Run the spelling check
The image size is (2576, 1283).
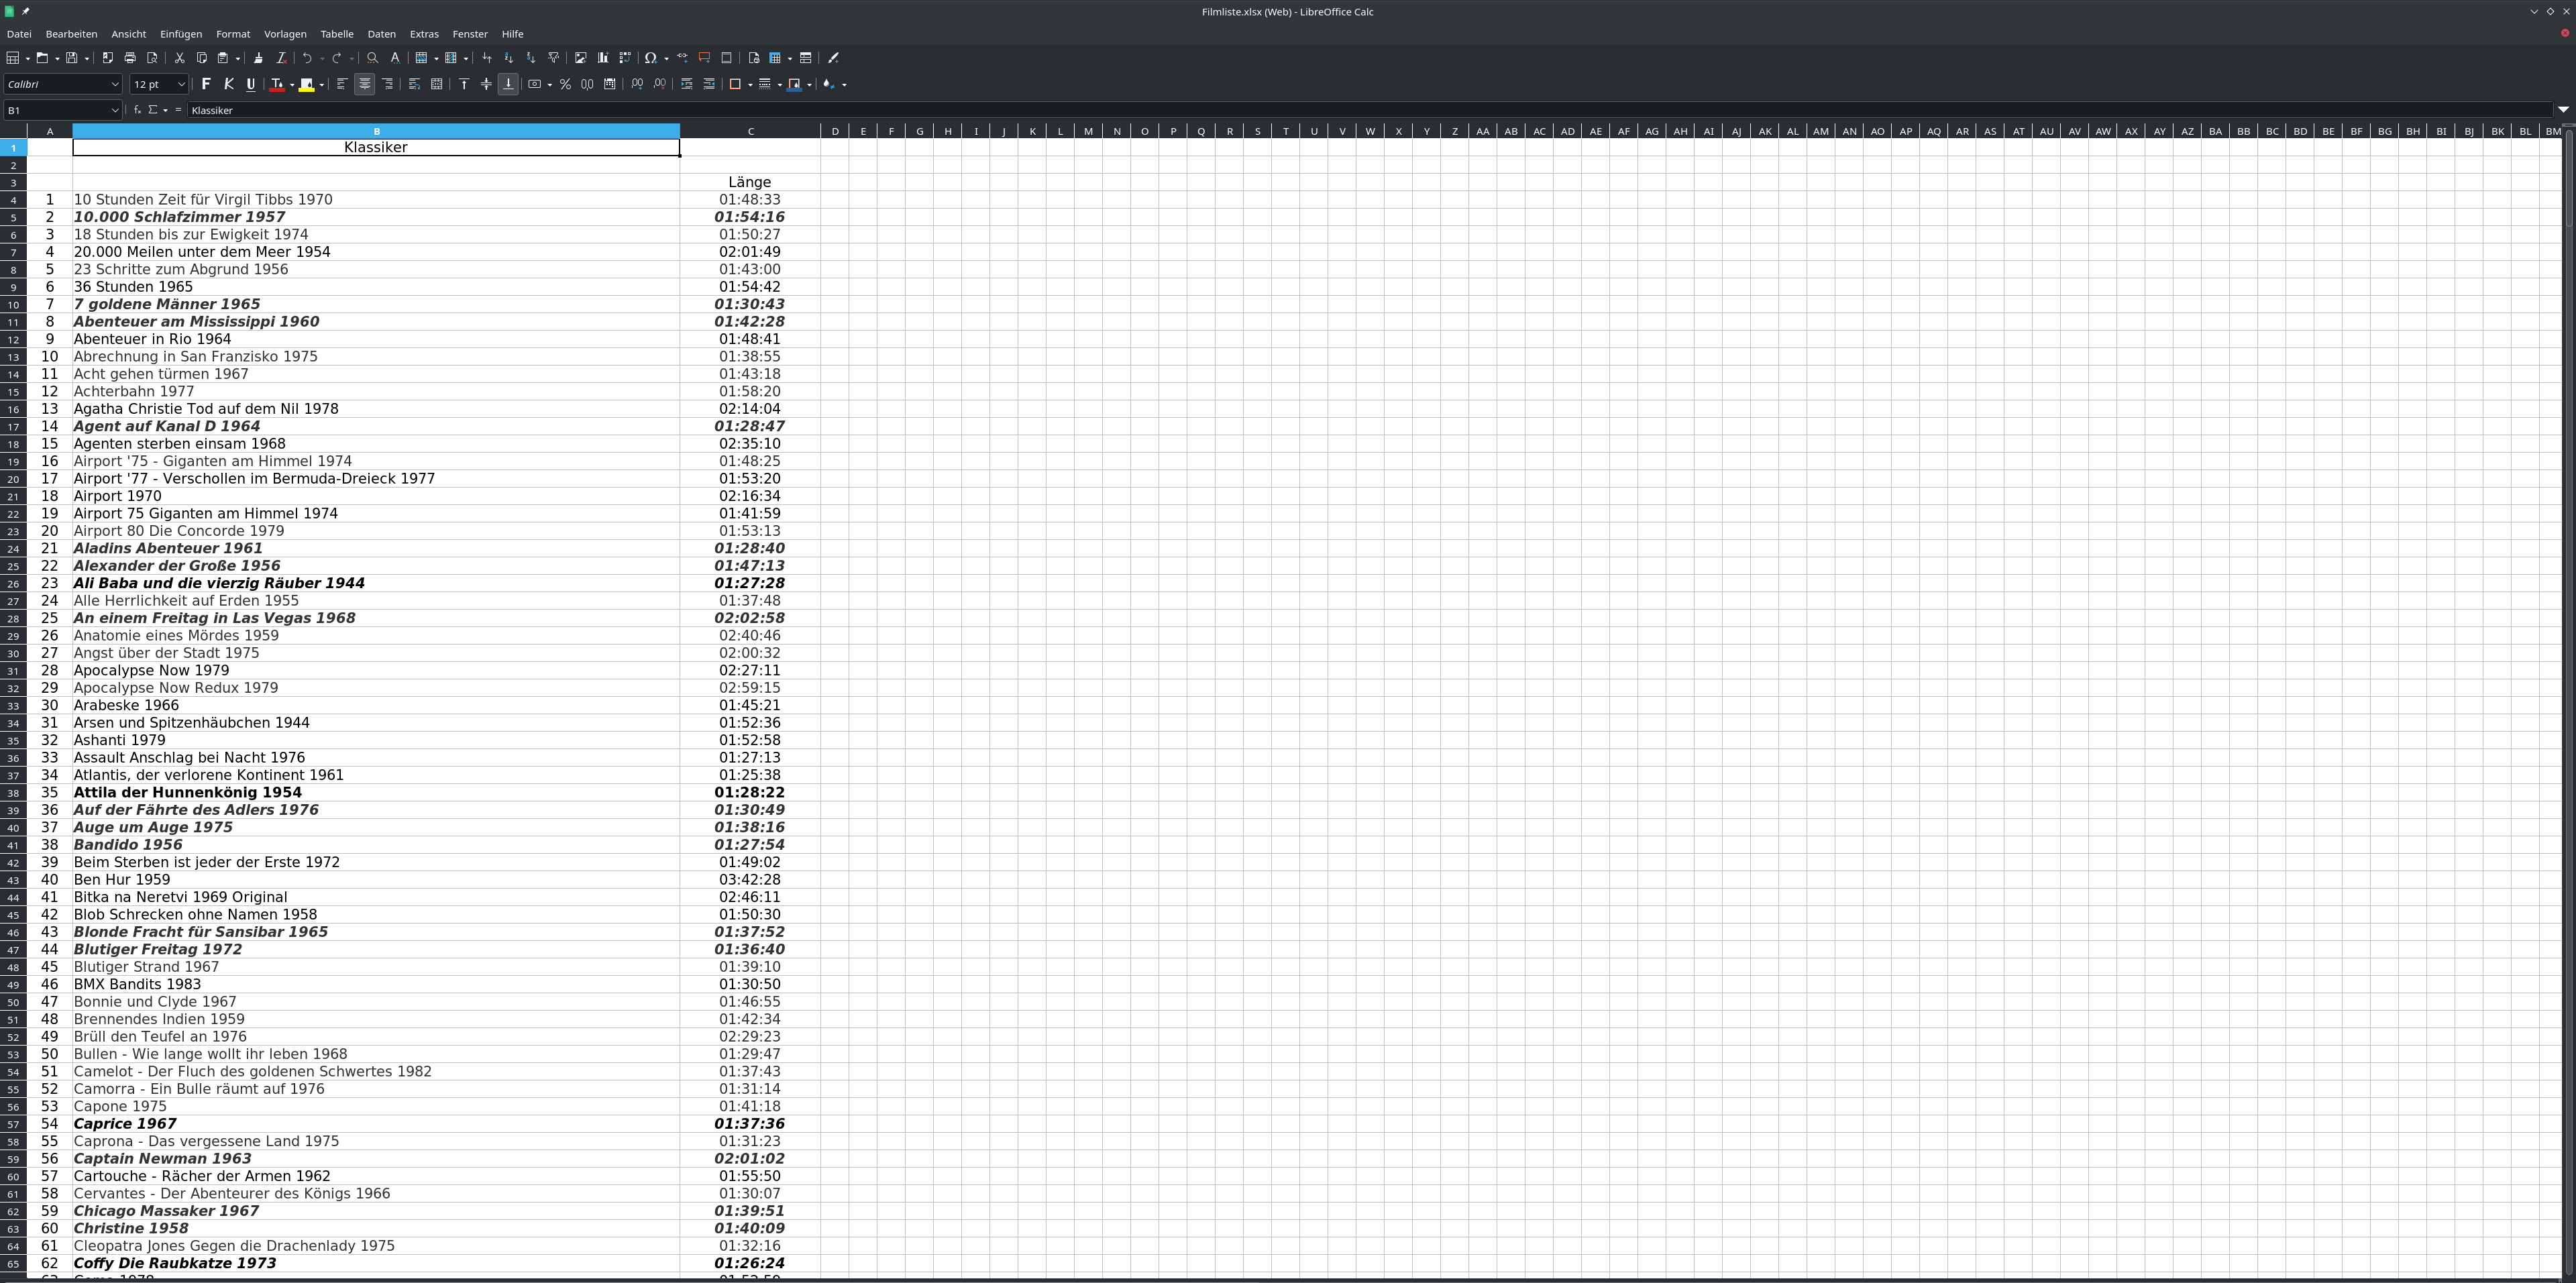(395, 58)
